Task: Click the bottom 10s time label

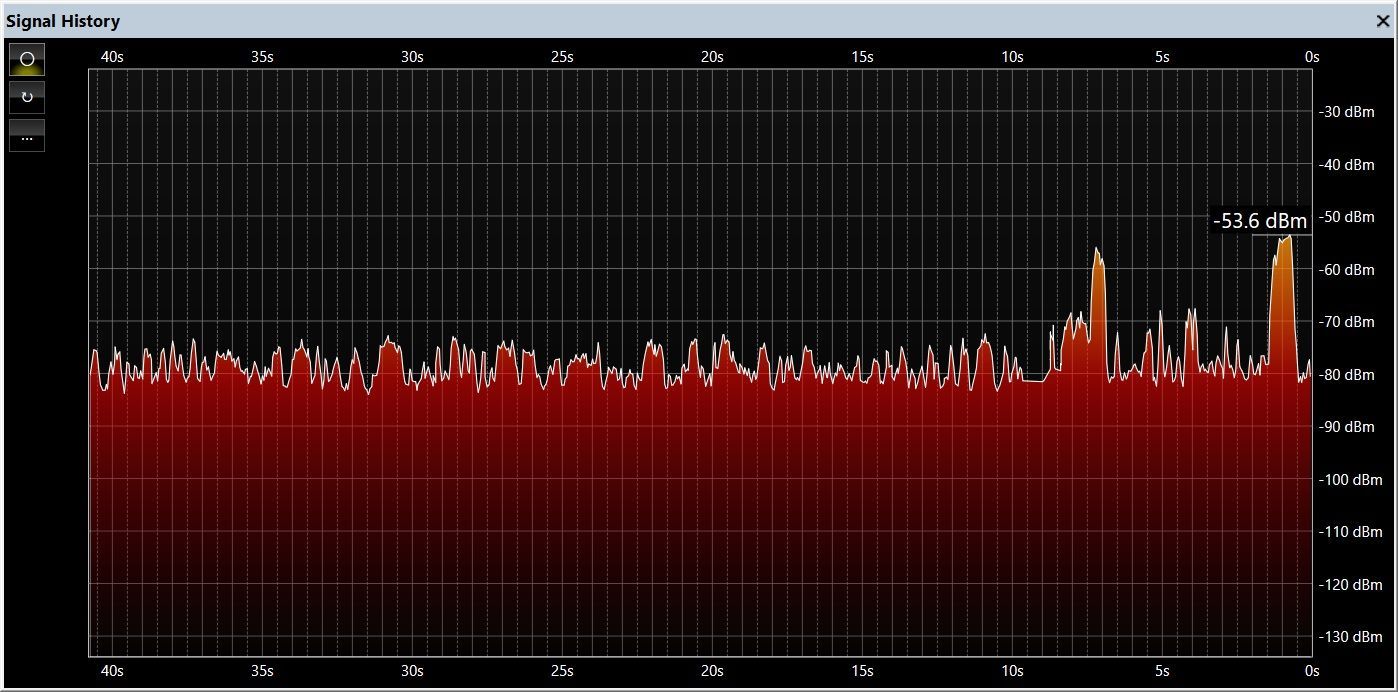Action: pyautogui.click(x=1012, y=671)
